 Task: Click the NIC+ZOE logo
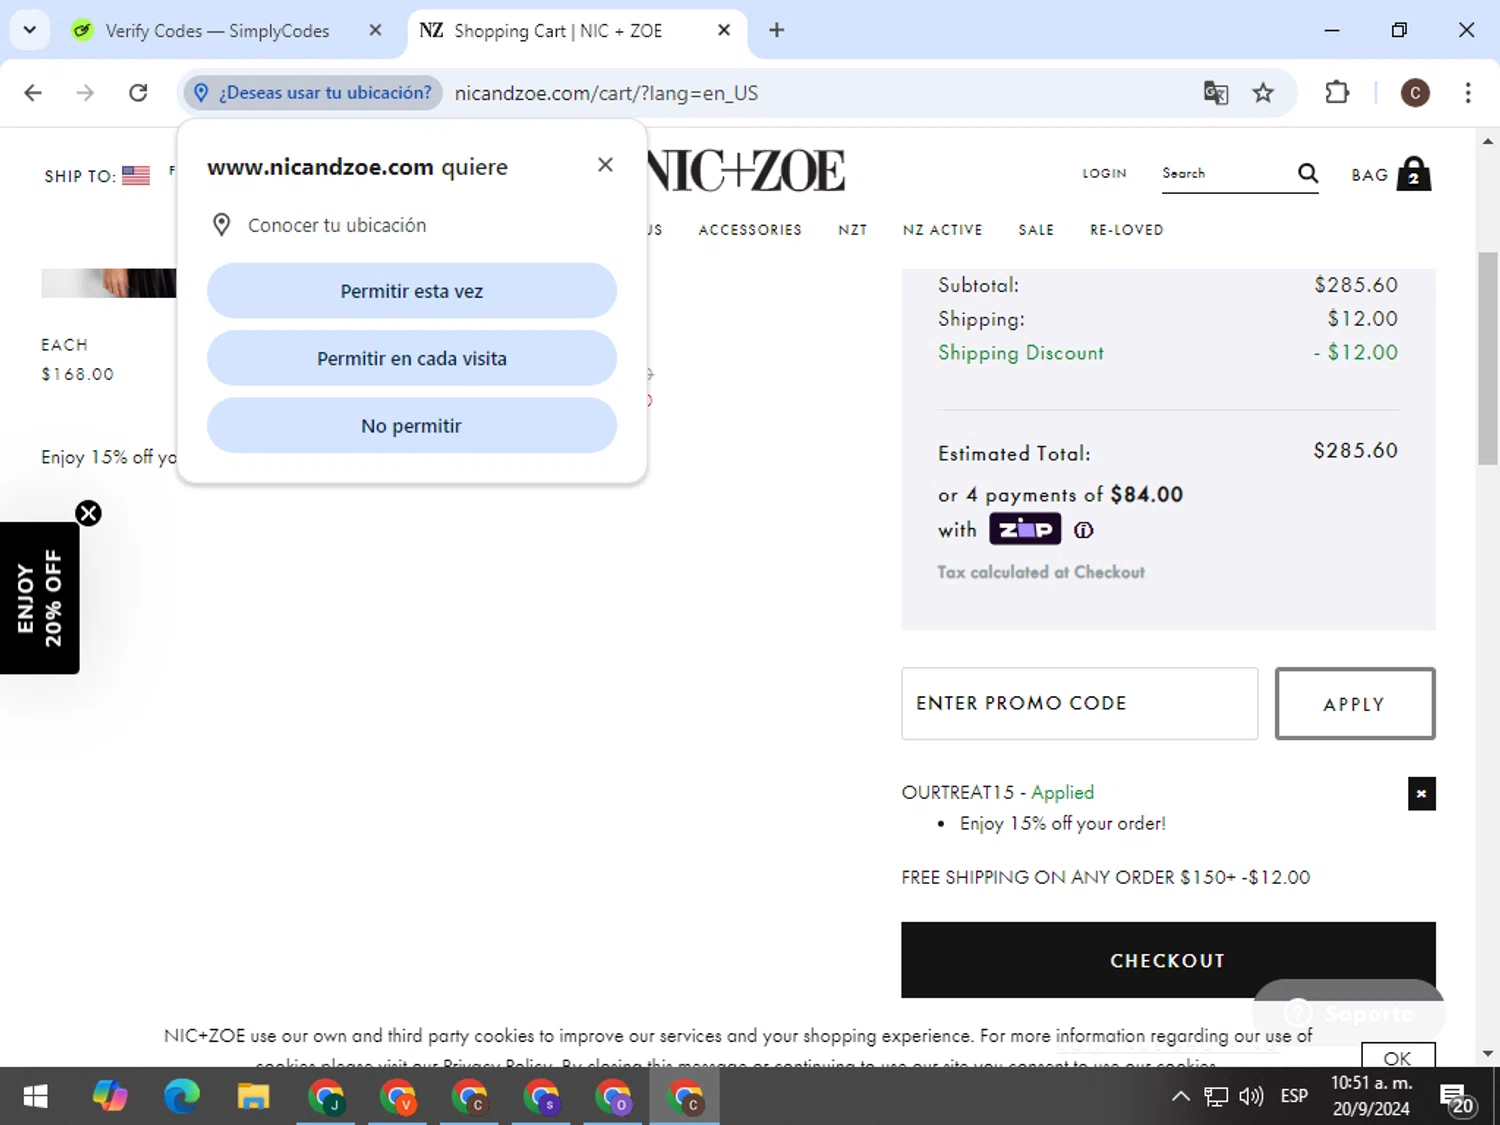pyautogui.click(x=746, y=170)
